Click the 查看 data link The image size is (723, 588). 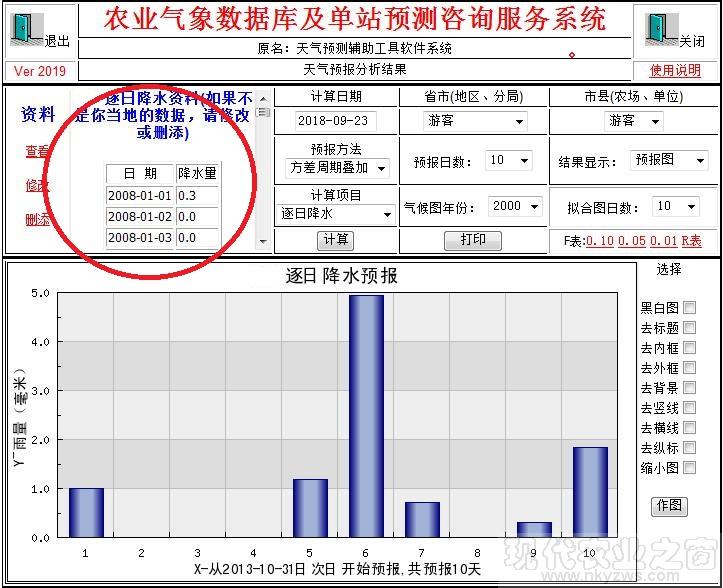click(x=37, y=152)
